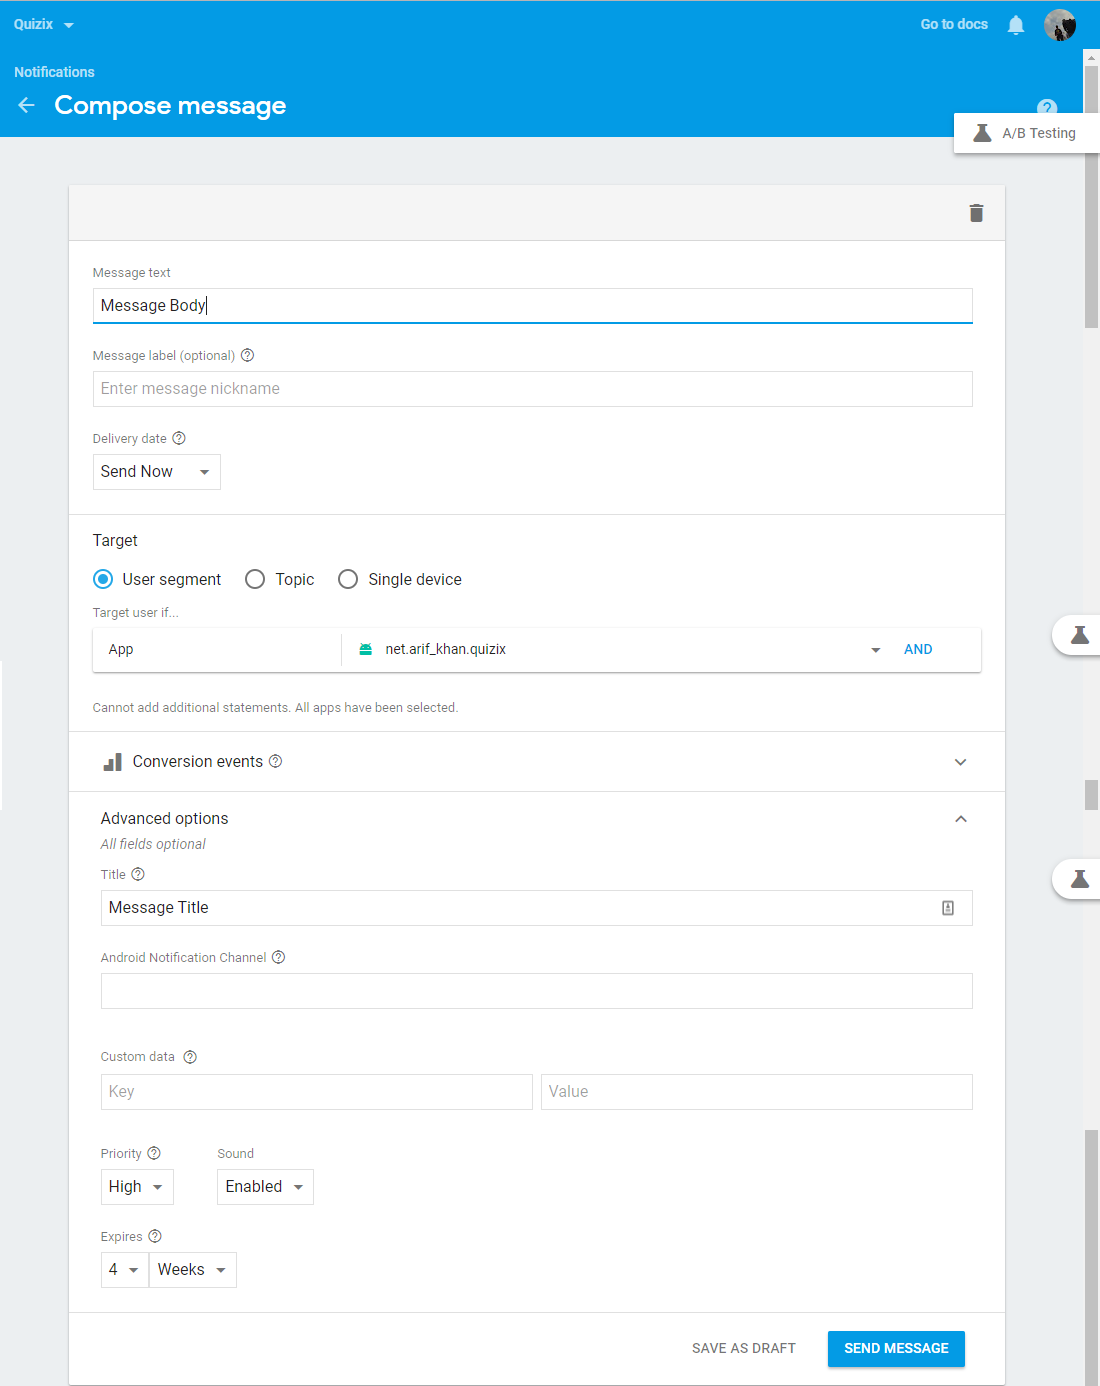Open the notifications bell icon
Viewport: 1100px width, 1386px height.
pyautogui.click(x=1015, y=25)
